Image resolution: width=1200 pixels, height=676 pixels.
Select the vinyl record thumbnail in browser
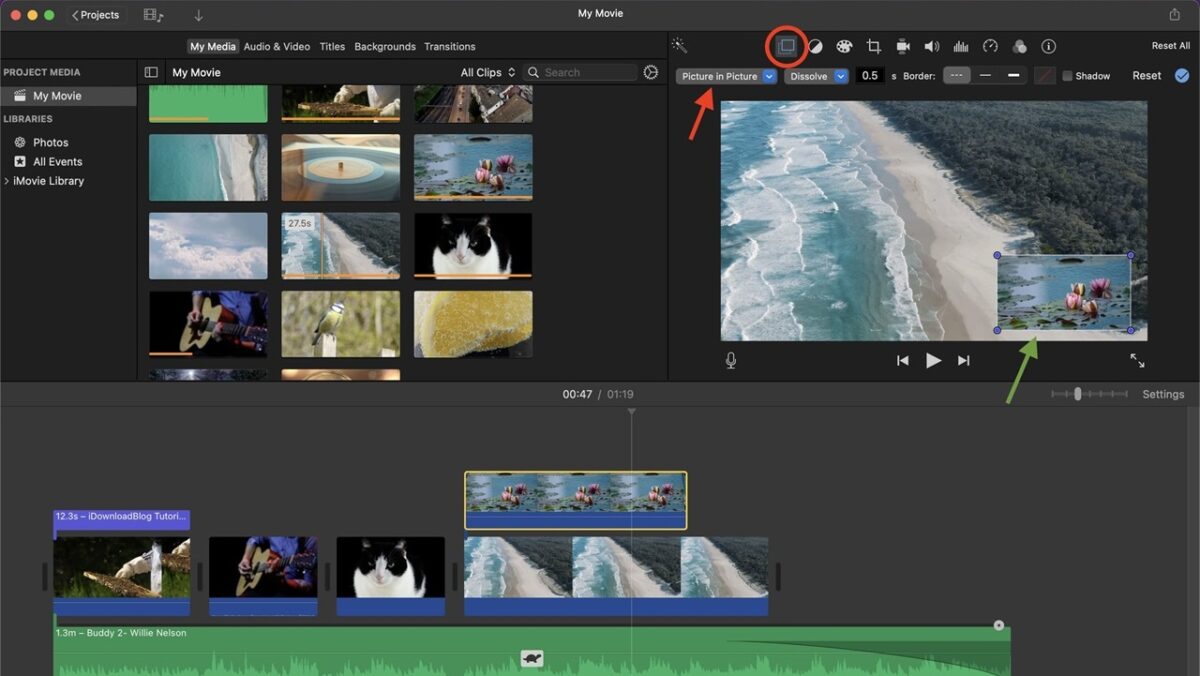pyautogui.click(x=341, y=168)
